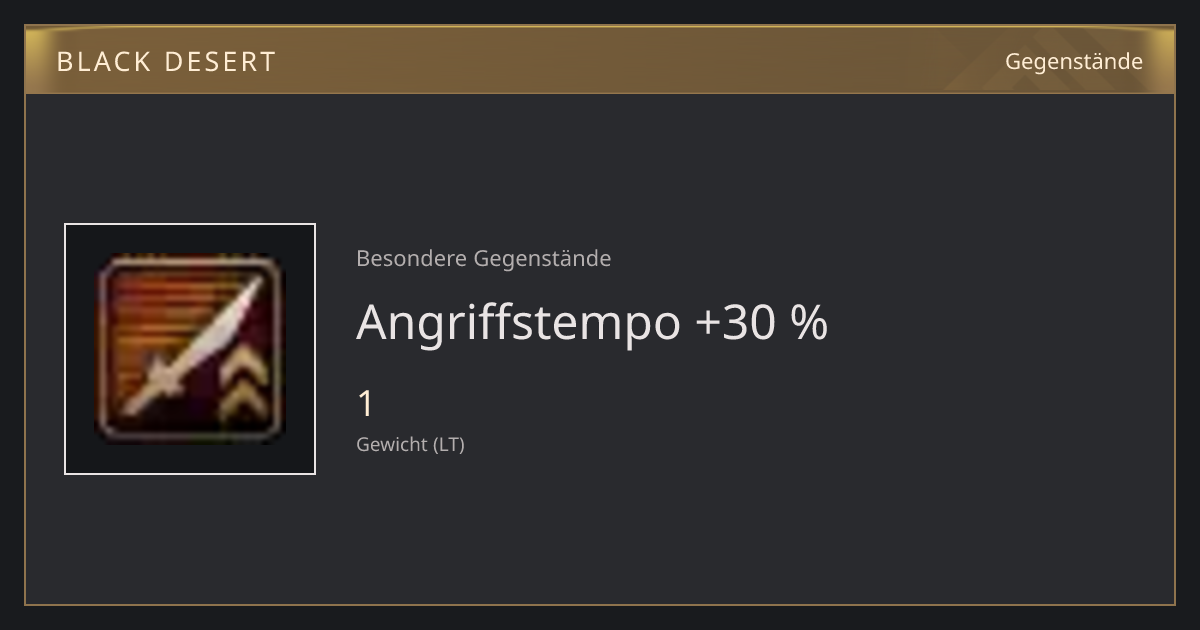Screen dimensions: 1200x630
Task: Select the Angriffstempo buff item icon
Action: [190, 349]
